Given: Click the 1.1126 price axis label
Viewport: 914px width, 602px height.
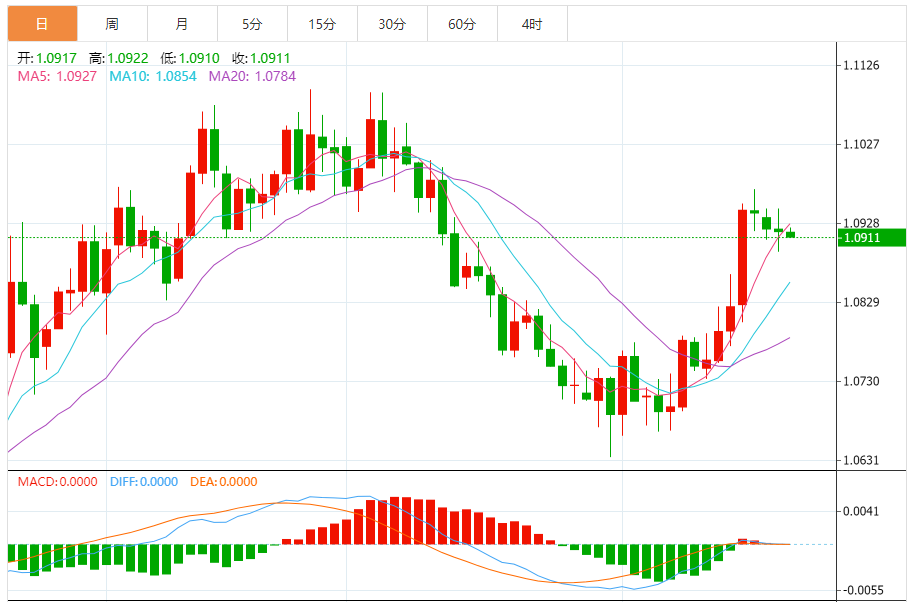Looking at the screenshot, I should click(x=862, y=65).
